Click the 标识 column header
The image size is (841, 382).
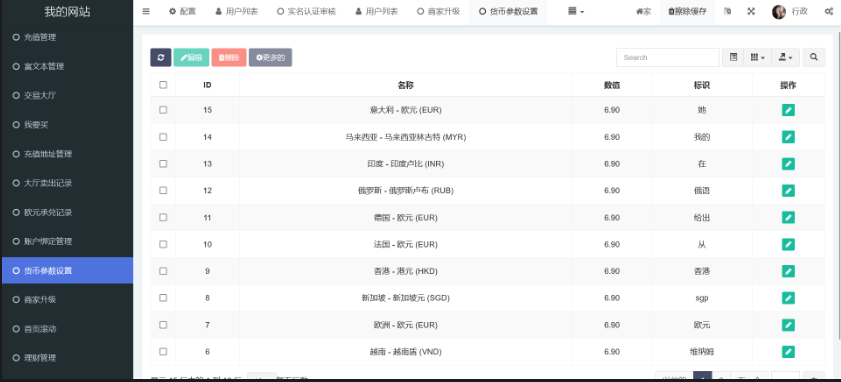702,85
